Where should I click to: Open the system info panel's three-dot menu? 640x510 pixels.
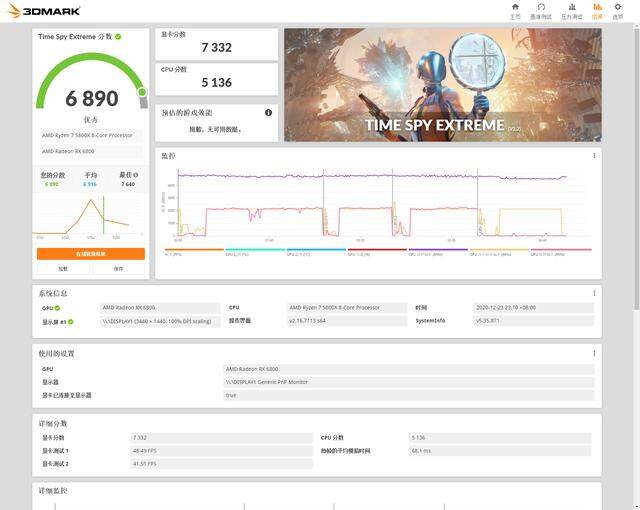click(x=594, y=293)
